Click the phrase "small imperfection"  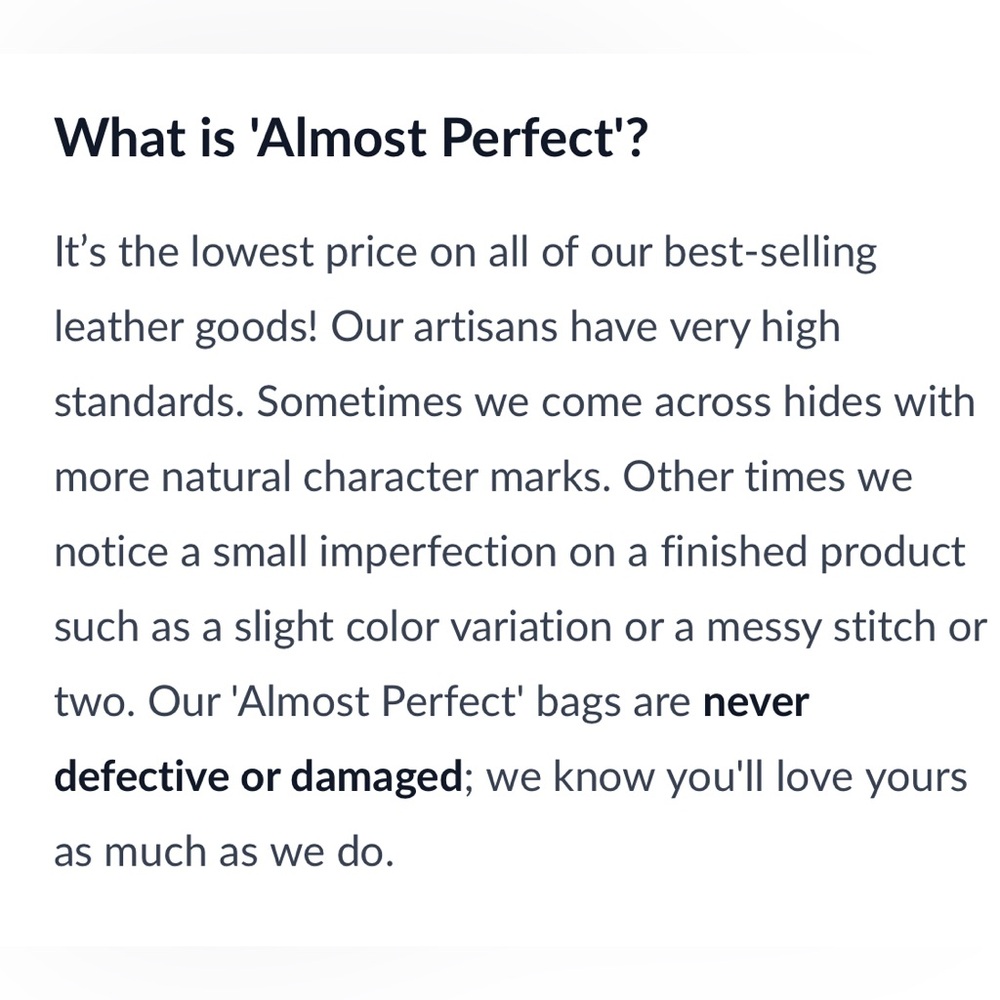point(385,552)
